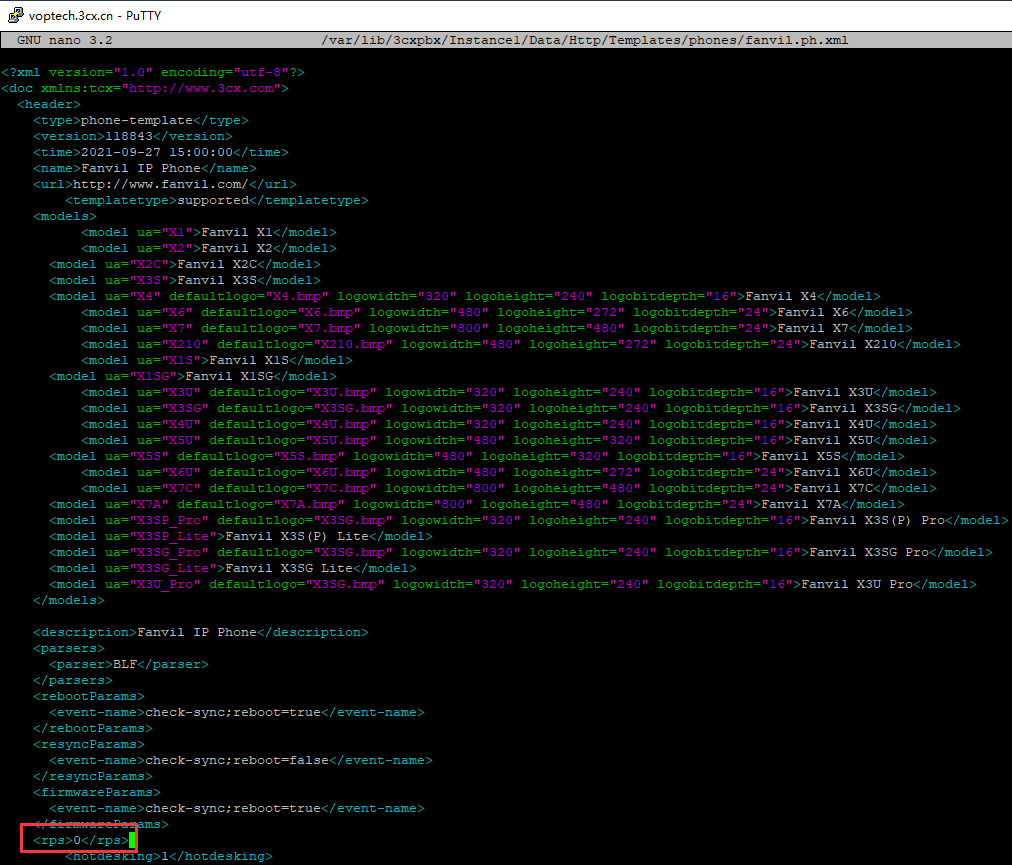The width and height of the screenshot is (1012, 865).
Task: Click the event-name line under firmwareParams
Action: click(x=237, y=809)
